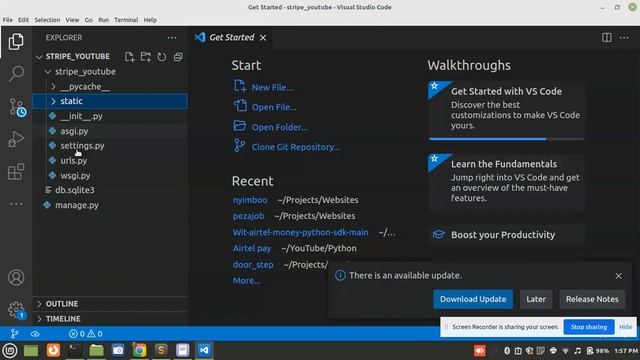
Task: Open the Wi-Fi network tray icon
Action: pyautogui.click(x=565, y=351)
